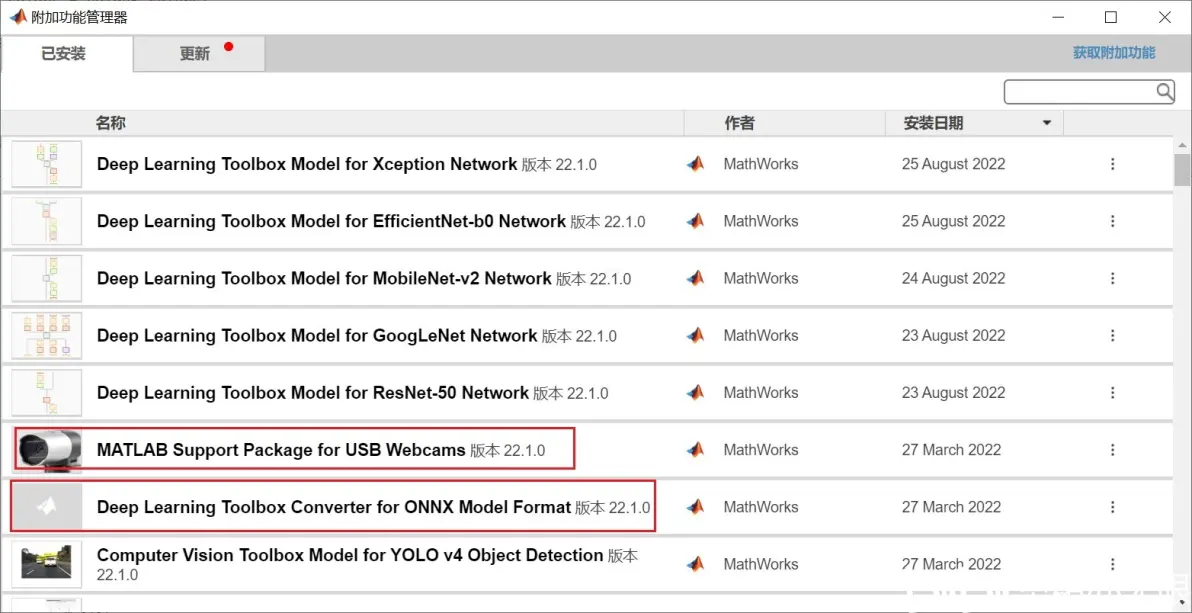This screenshot has height=613, width=1192.
Task: Open the GoogLeNet Network thumbnail
Action: pyautogui.click(x=47, y=335)
